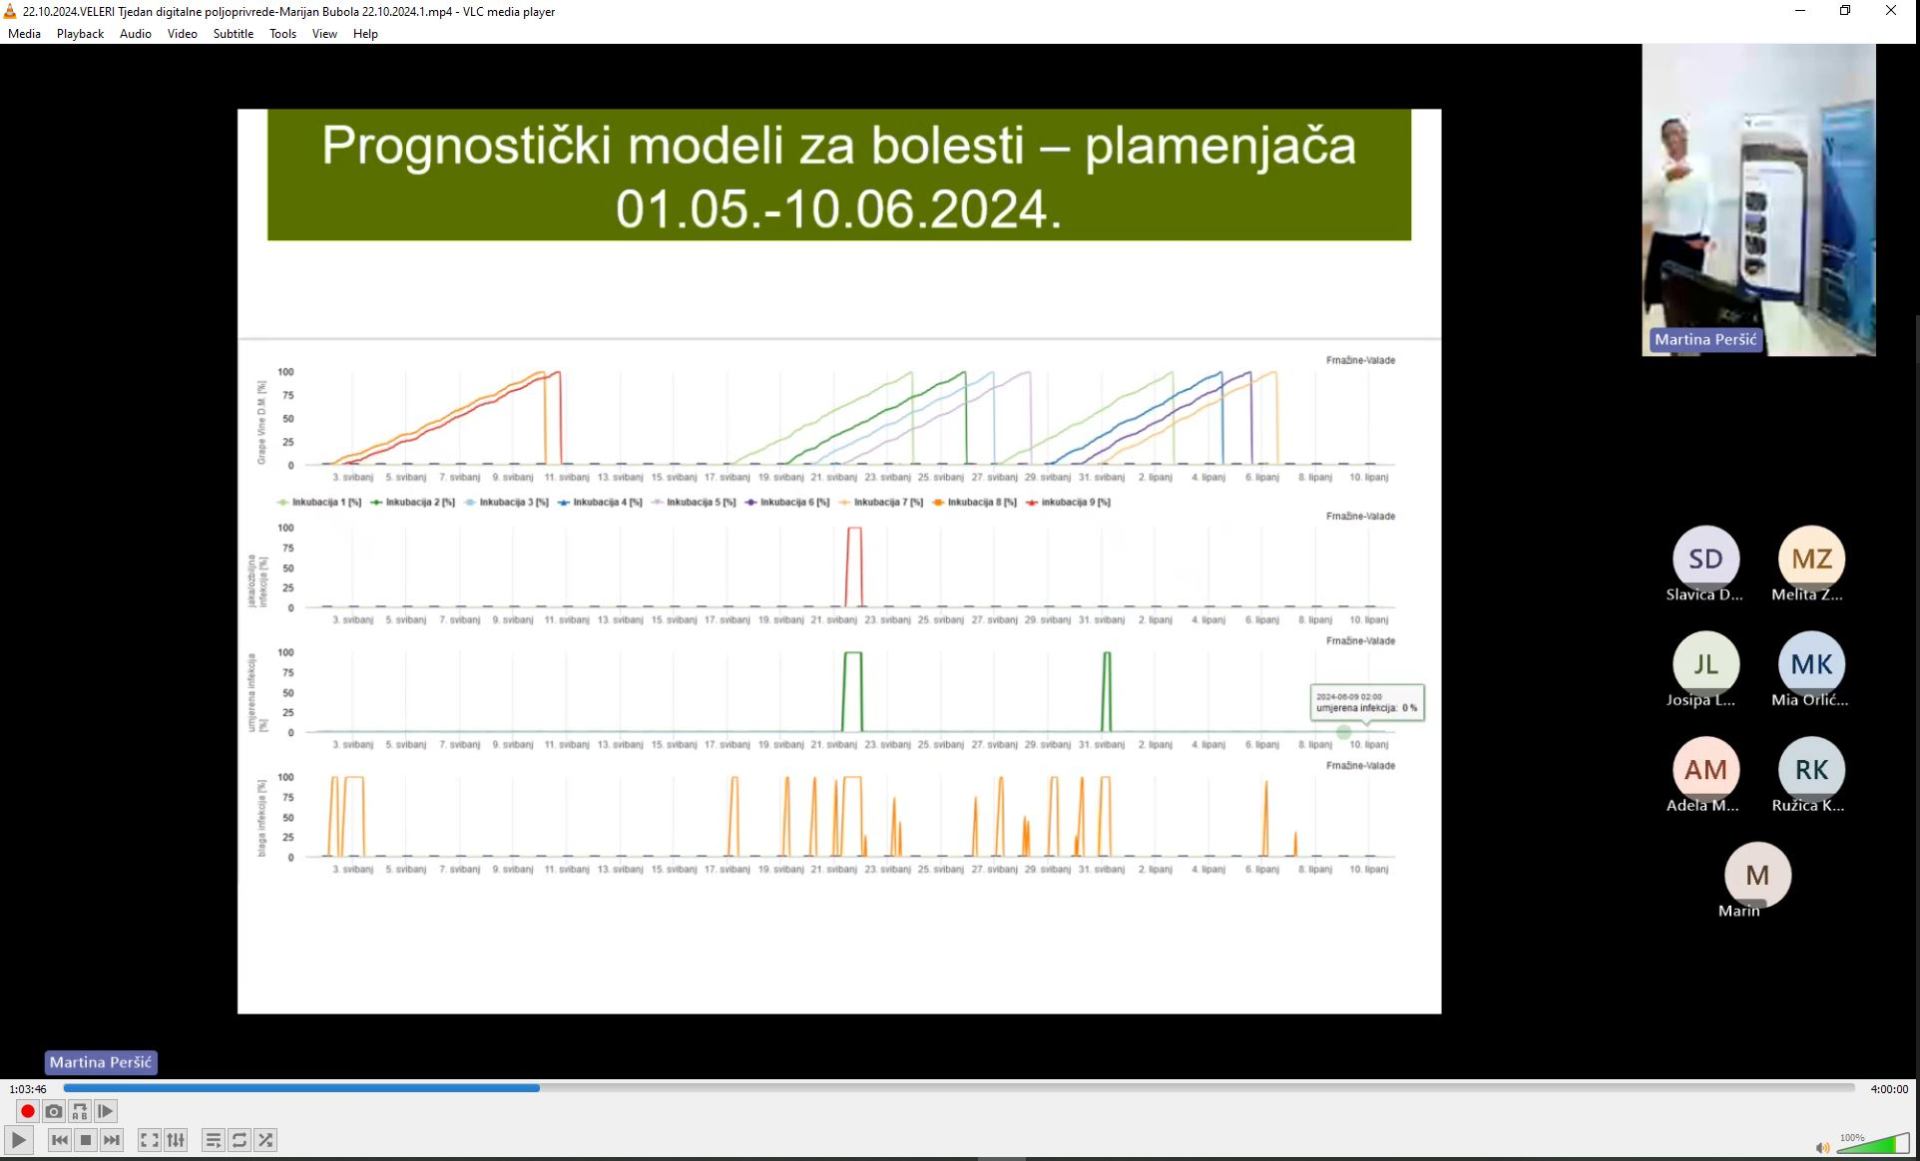This screenshot has height=1161, width=1920.
Task: Jump to previous media track
Action: click(x=59, y=1140)
